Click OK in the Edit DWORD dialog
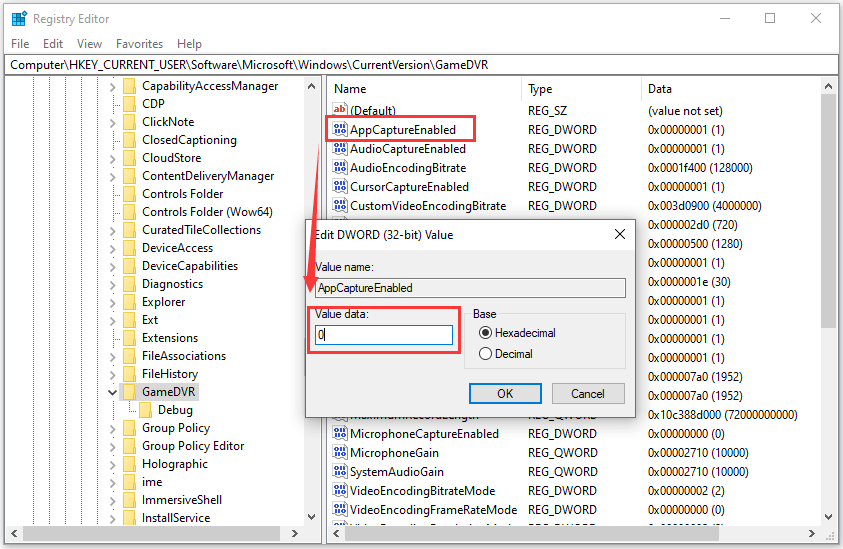The image size is (843, 549). (505, 393)
